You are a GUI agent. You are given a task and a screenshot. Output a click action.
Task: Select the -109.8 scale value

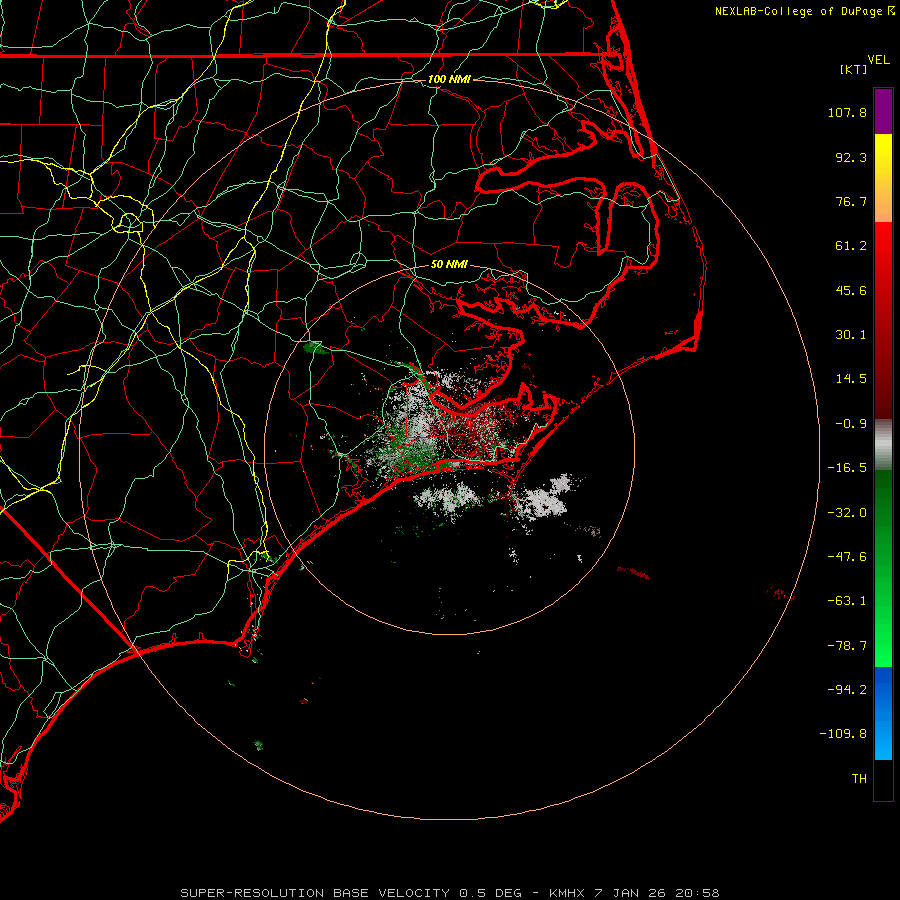click(843, 734)
